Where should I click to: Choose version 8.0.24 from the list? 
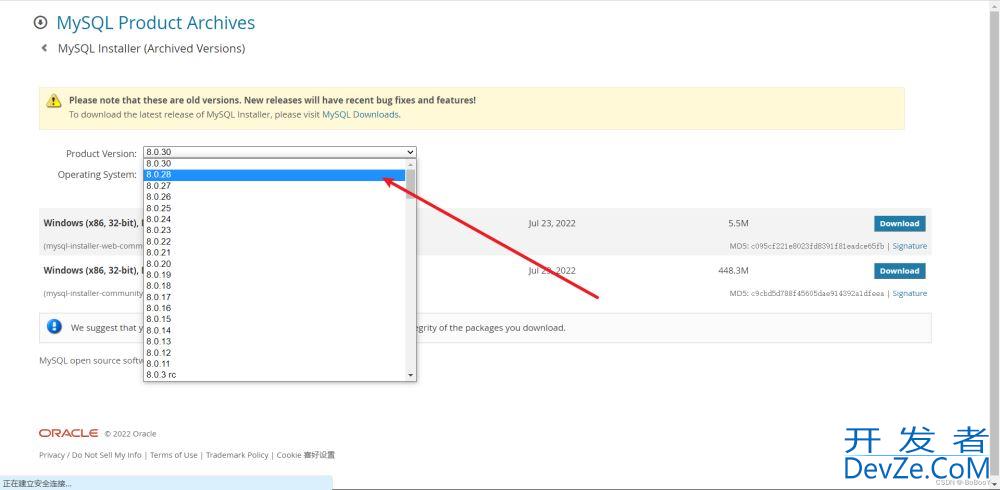[274, 219]
